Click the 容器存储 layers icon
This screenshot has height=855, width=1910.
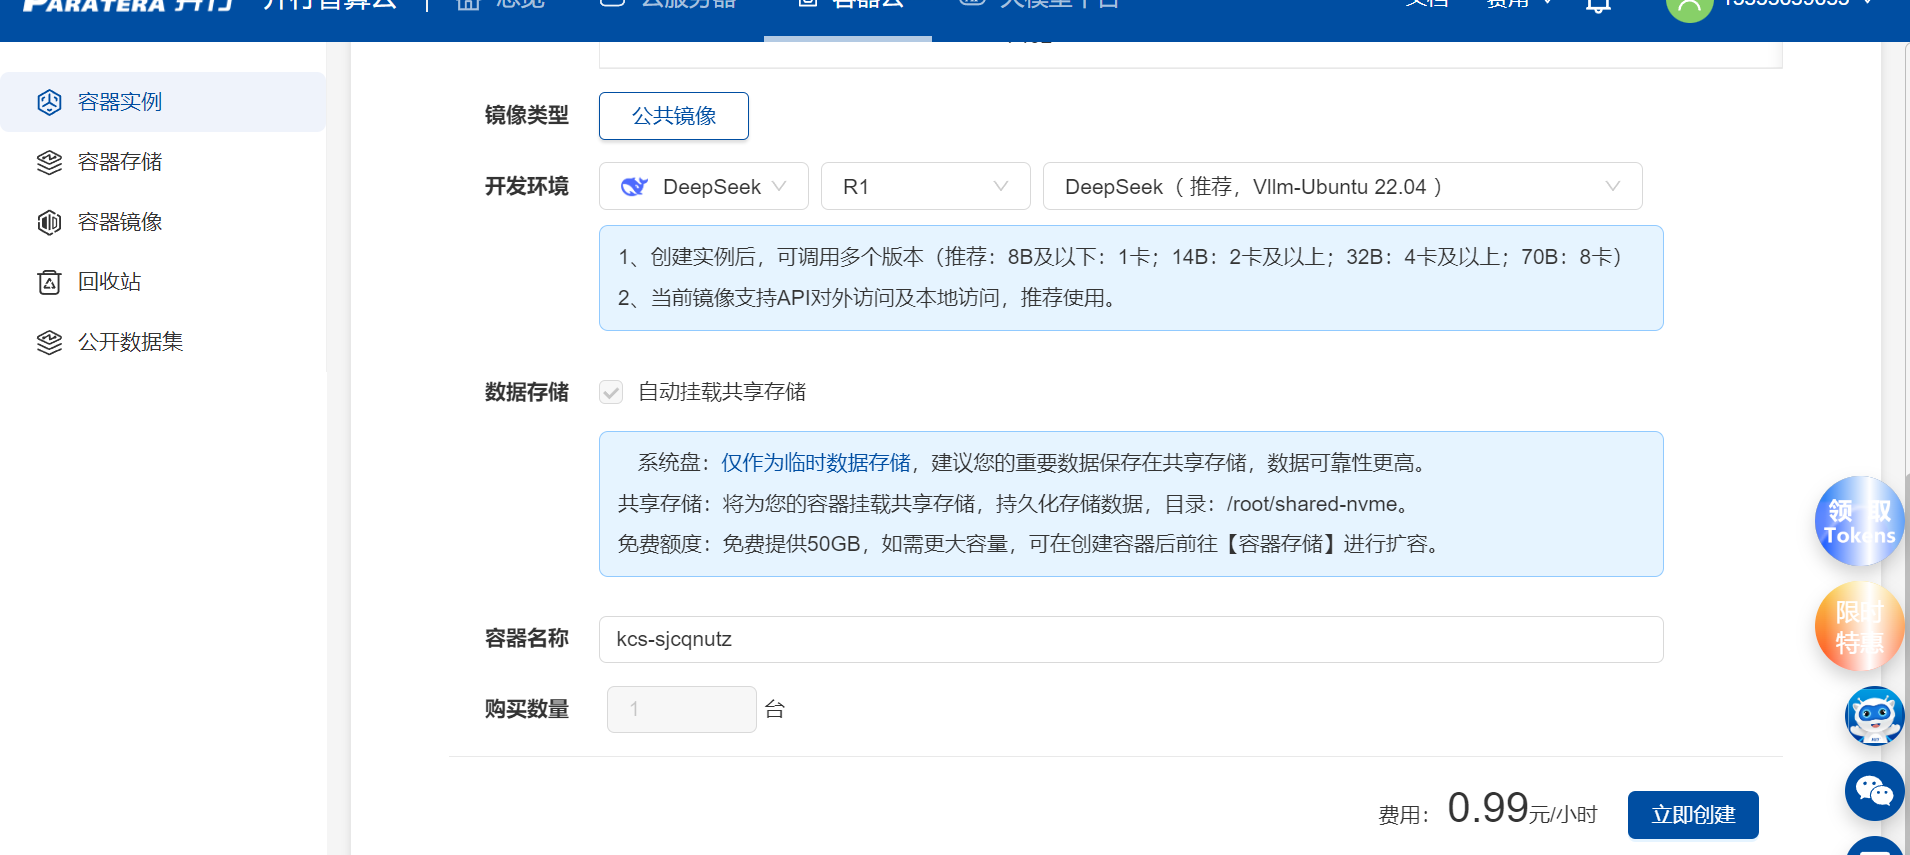[49, 162]
